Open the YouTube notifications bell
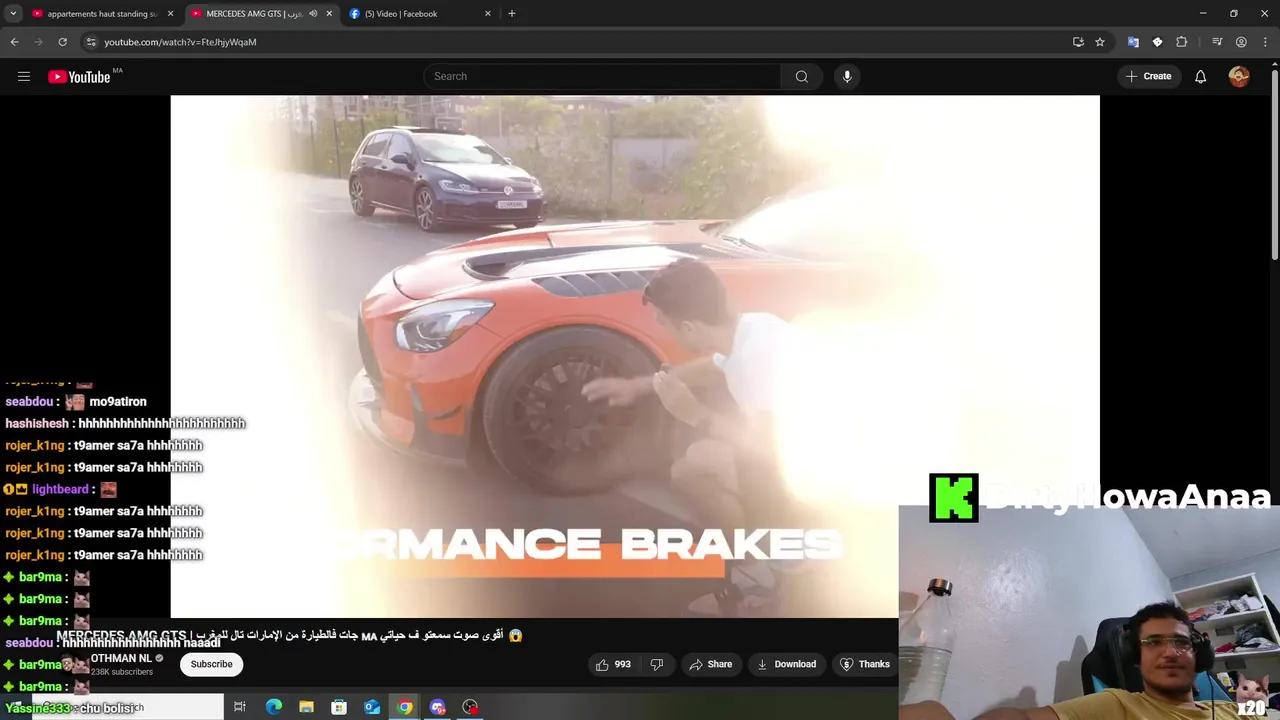This screenshot has width=1280, height=720. click(1200, 76)
